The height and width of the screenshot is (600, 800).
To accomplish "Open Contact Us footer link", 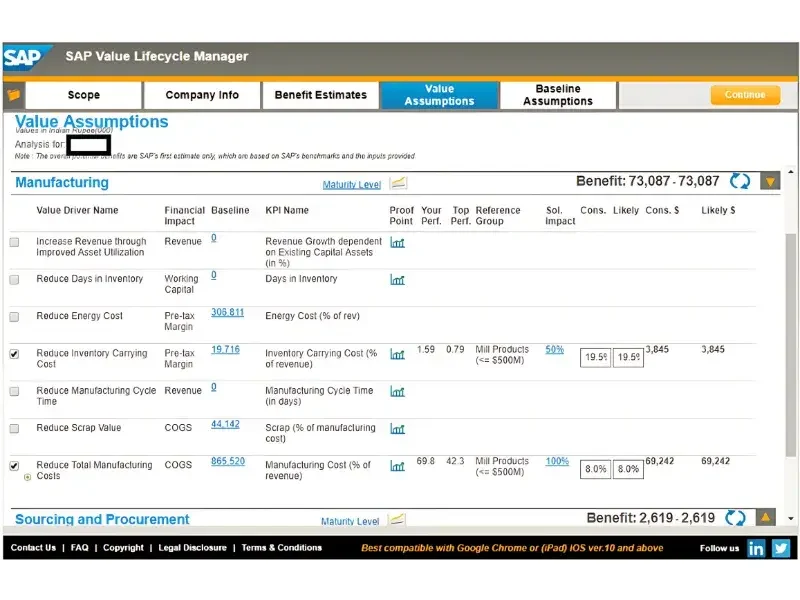I will 33,547.
